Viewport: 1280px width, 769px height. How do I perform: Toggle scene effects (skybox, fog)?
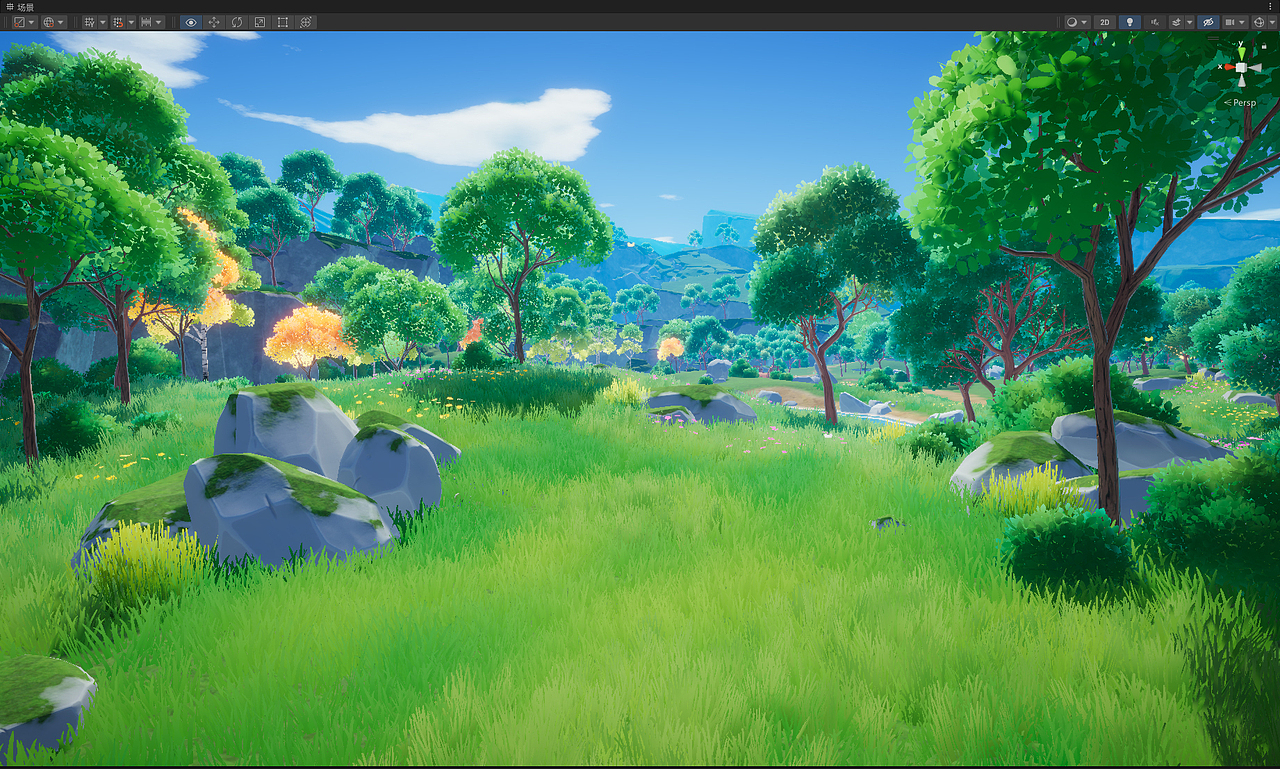1177,22
